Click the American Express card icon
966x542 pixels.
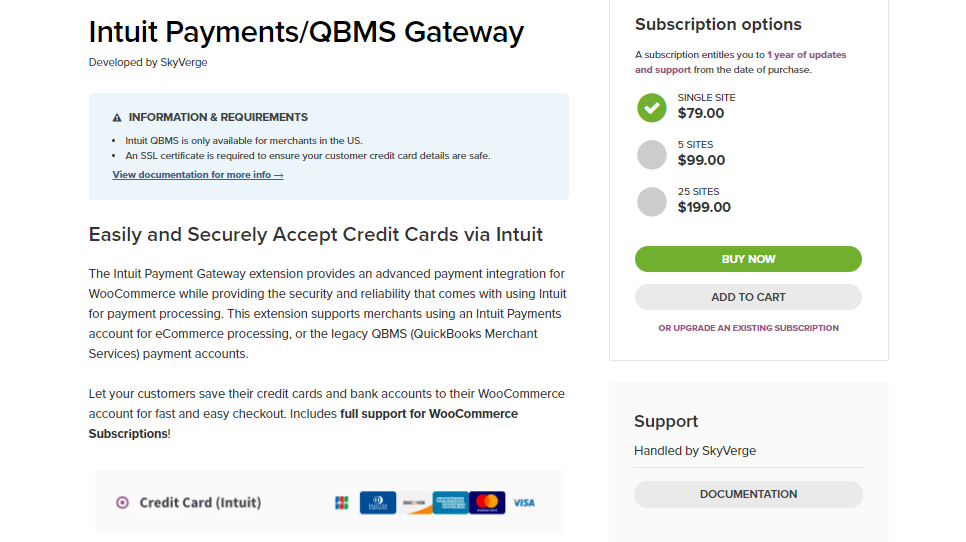pos(450,503)
